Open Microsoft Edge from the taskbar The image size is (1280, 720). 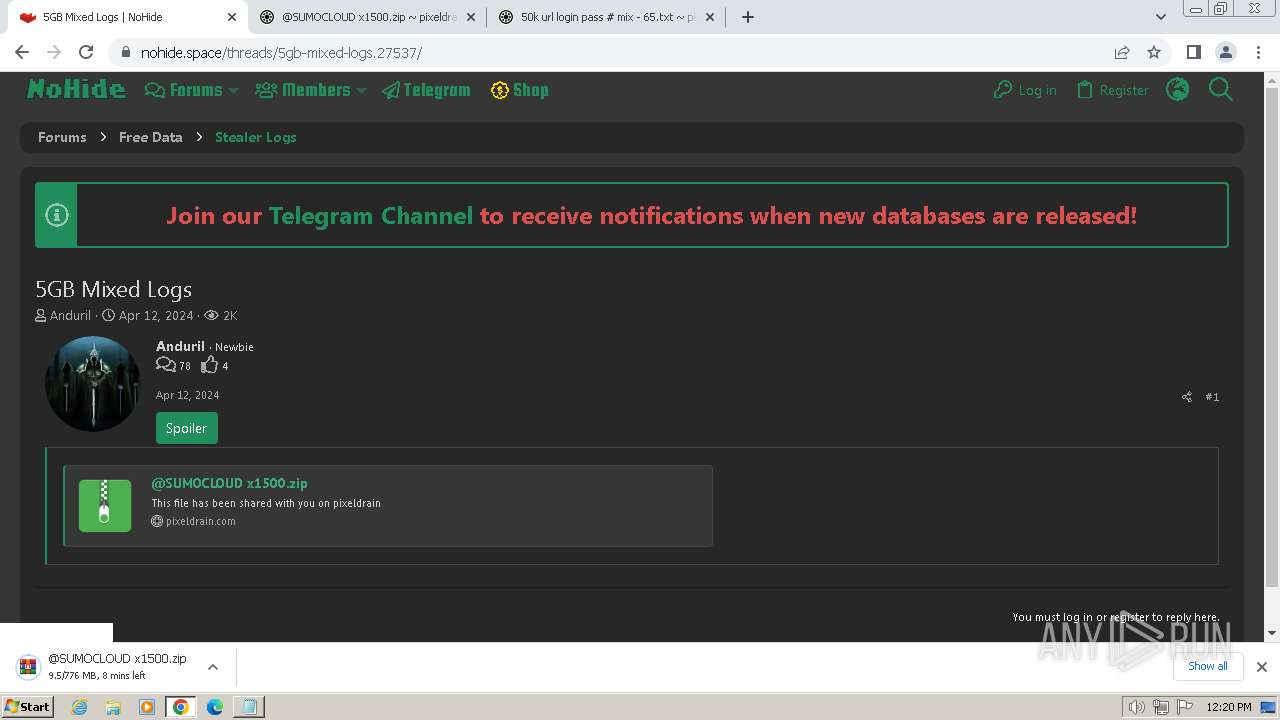[x=215, y=707]
